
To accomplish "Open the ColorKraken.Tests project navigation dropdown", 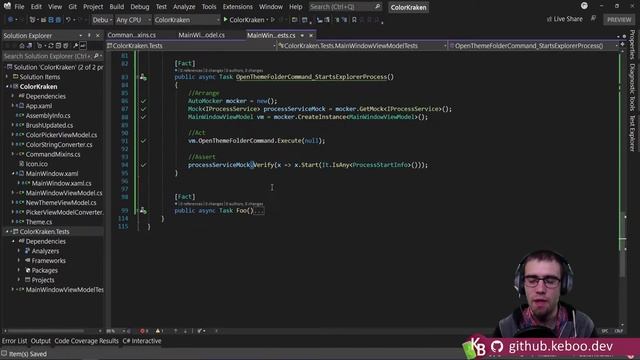I will (191, 46).
